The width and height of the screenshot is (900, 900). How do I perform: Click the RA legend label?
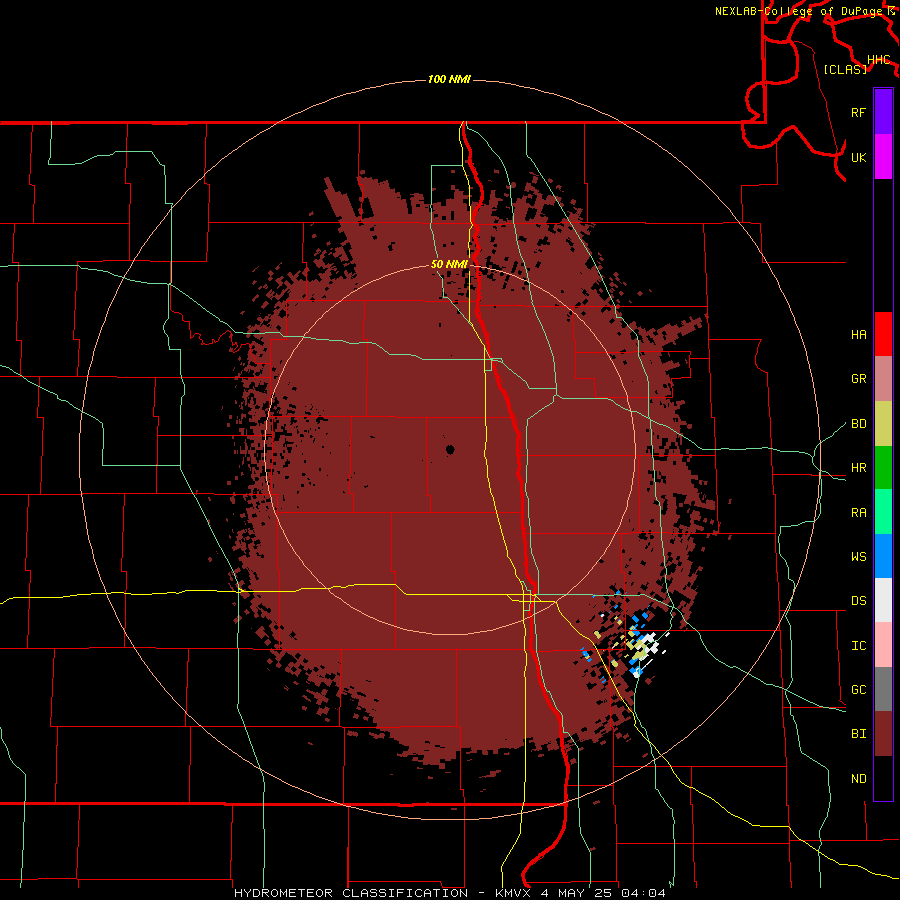tap(858, 513)
